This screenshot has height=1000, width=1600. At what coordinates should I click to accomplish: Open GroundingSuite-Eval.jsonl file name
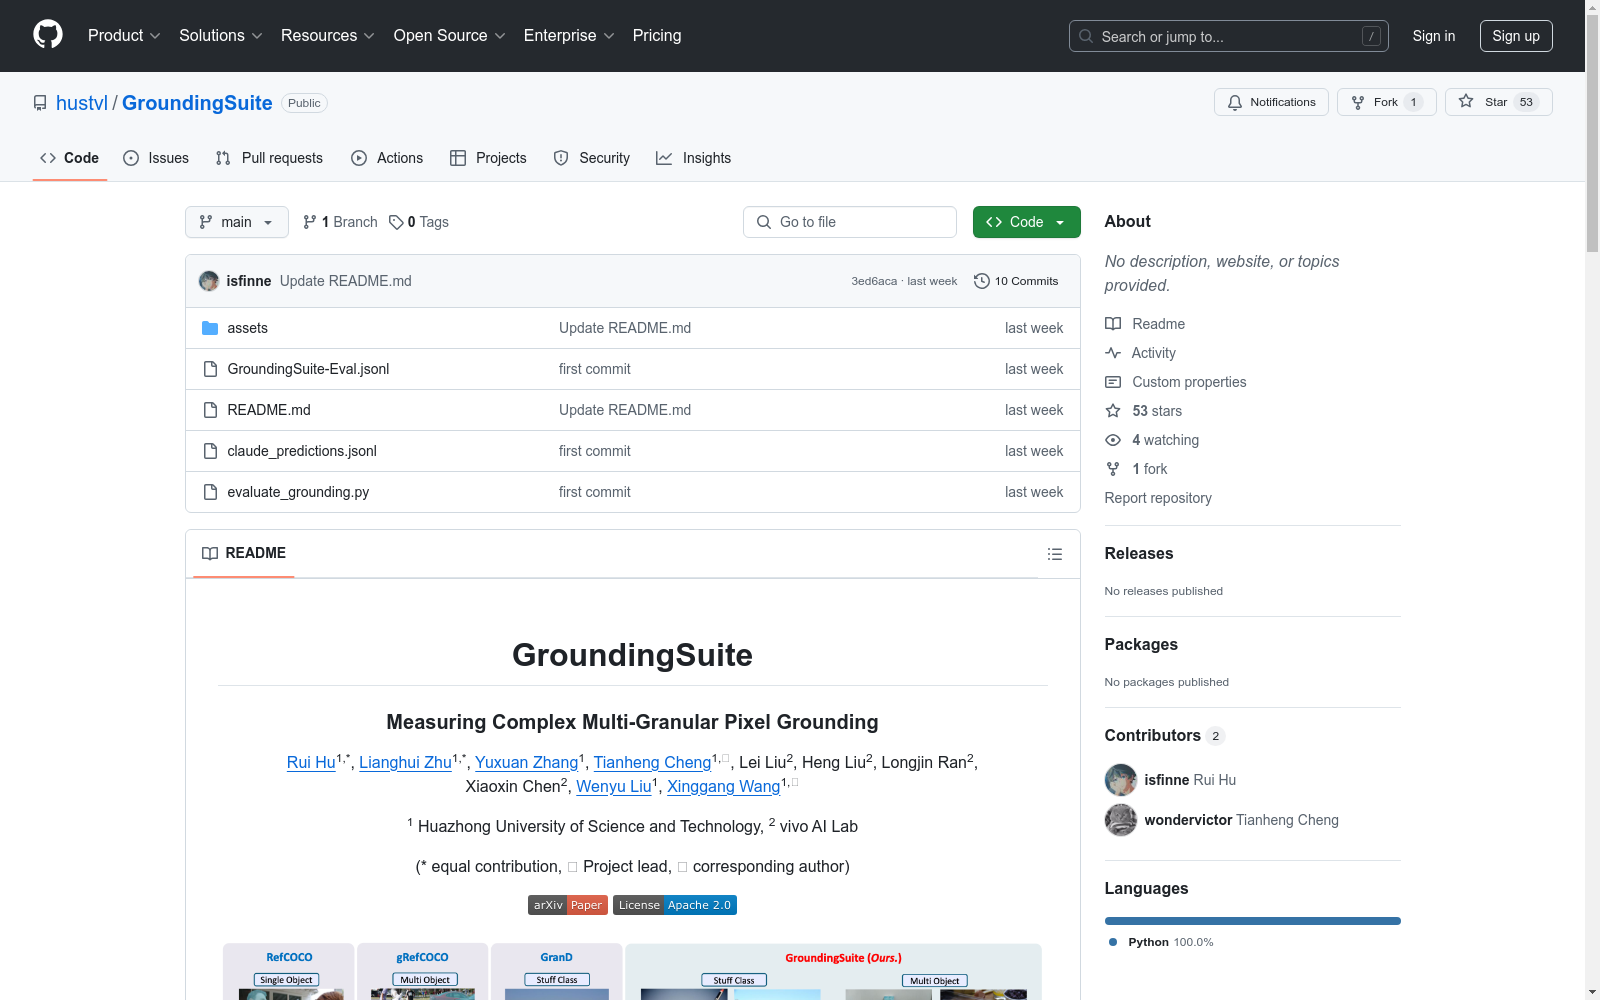(x=308, y=369)
